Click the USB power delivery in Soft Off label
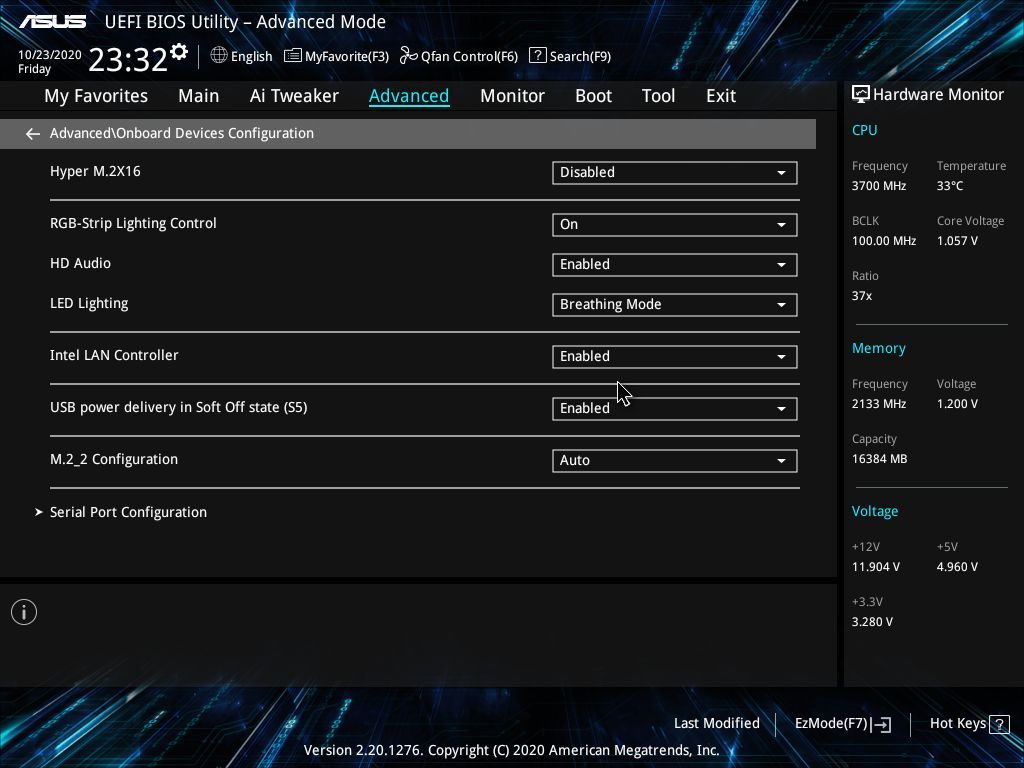This screenshot has width=1024, height=768. pos(178,408)
